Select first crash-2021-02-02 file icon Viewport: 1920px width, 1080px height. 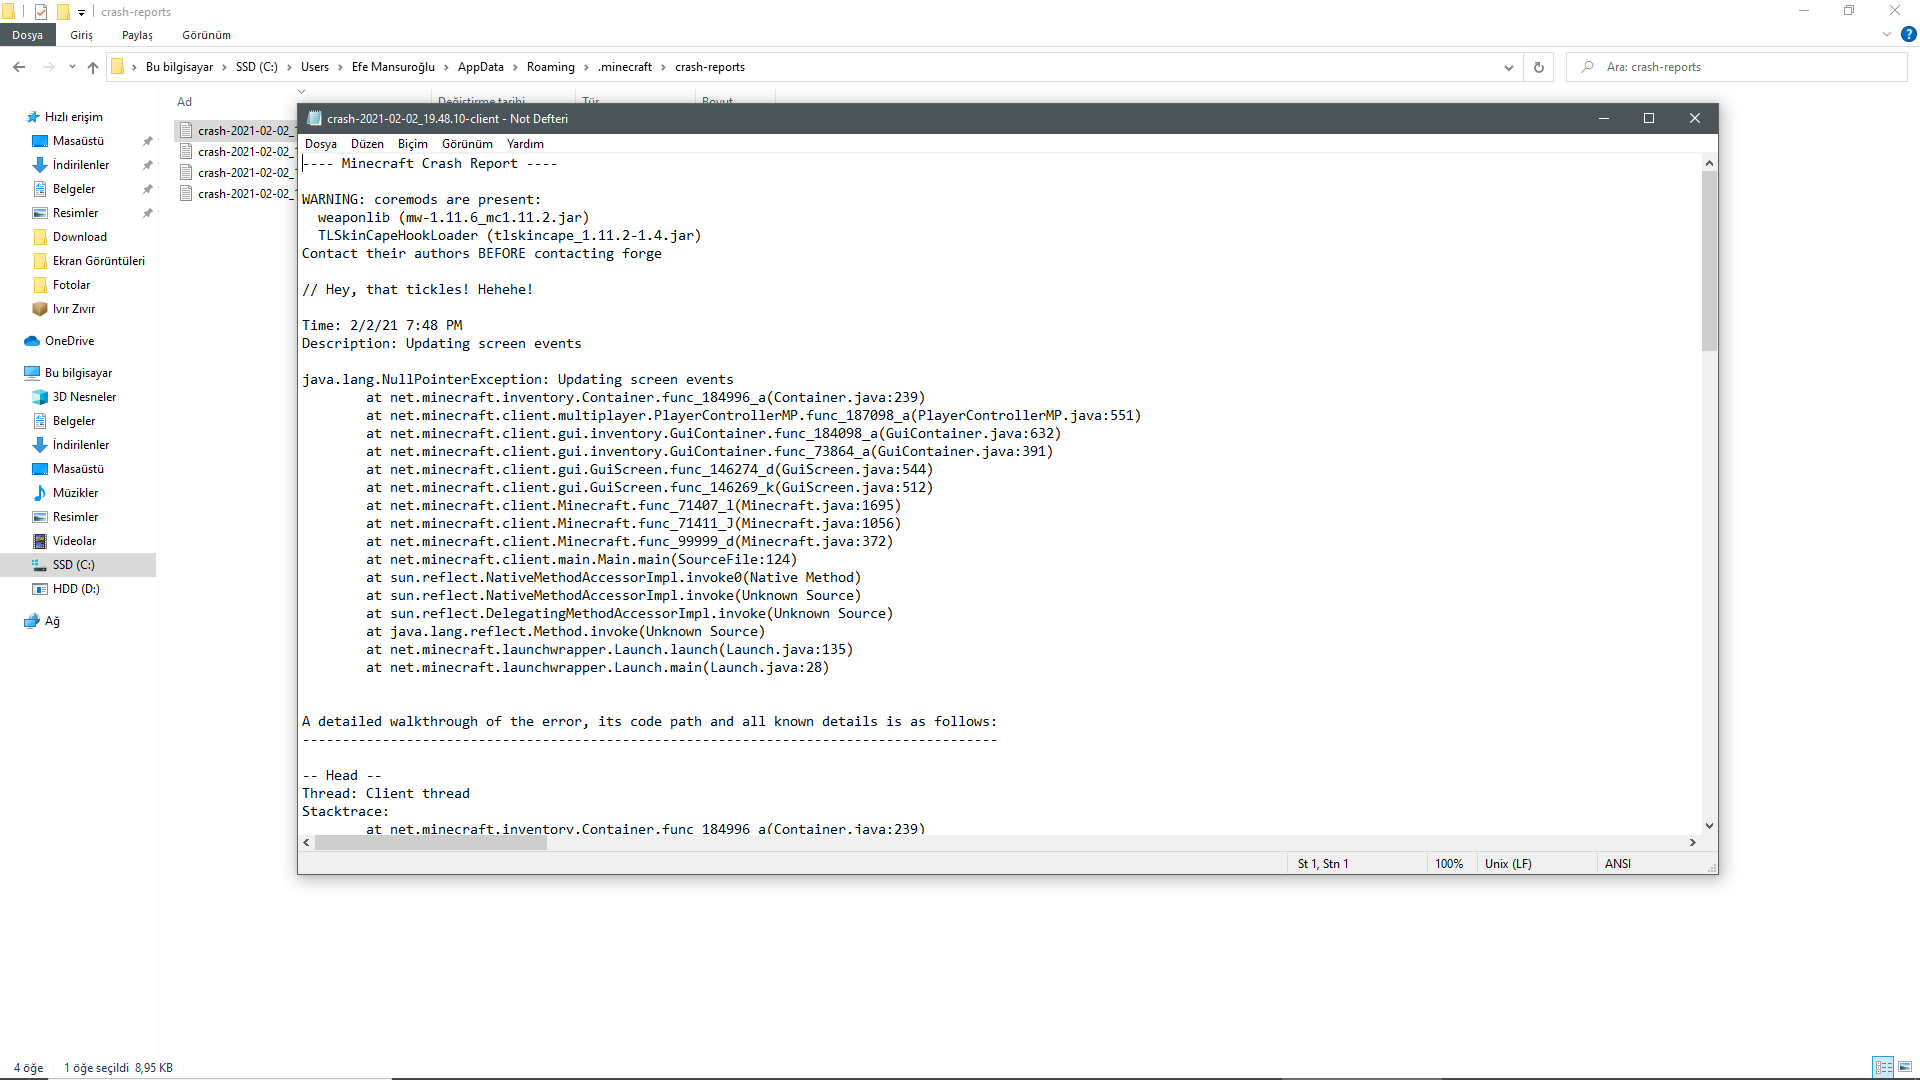pos(186,131)
